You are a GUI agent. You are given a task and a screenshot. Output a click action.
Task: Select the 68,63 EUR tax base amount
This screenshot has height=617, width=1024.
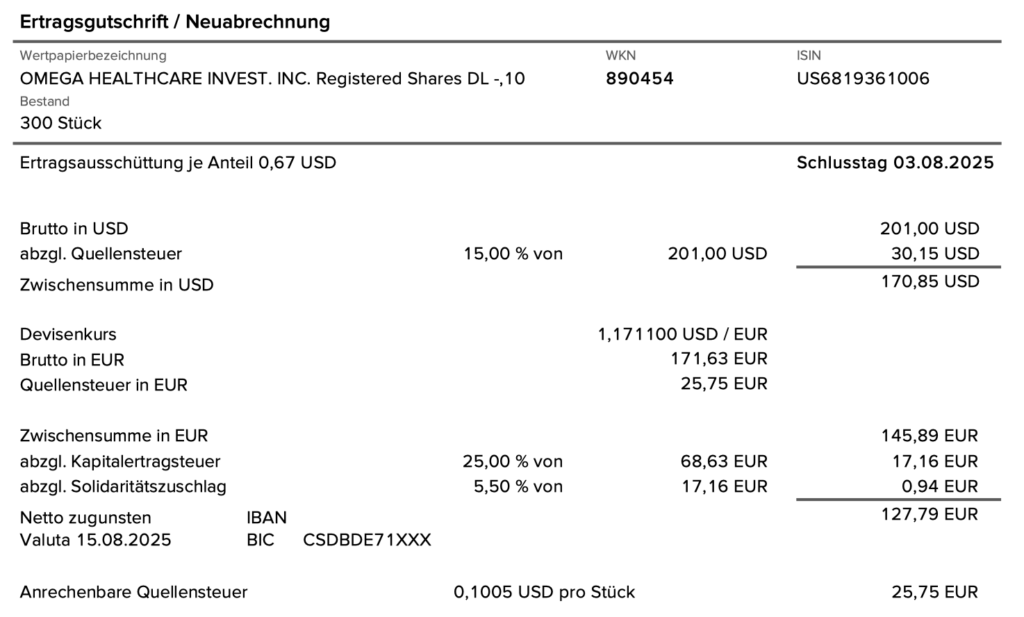pos(724,461)
